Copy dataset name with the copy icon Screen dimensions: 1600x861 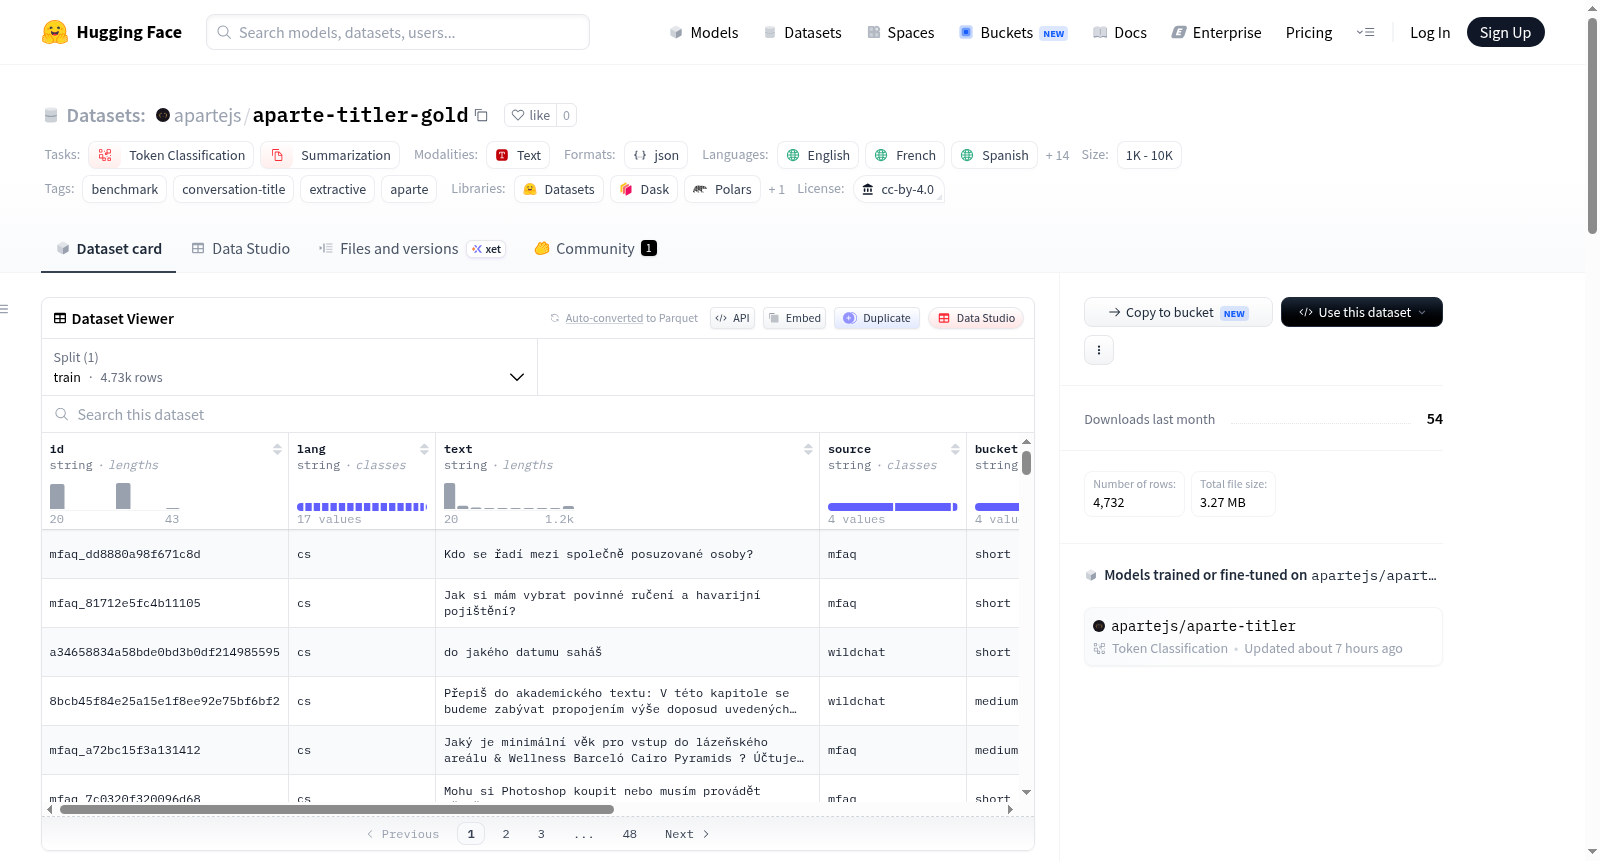tap(481, 115)
